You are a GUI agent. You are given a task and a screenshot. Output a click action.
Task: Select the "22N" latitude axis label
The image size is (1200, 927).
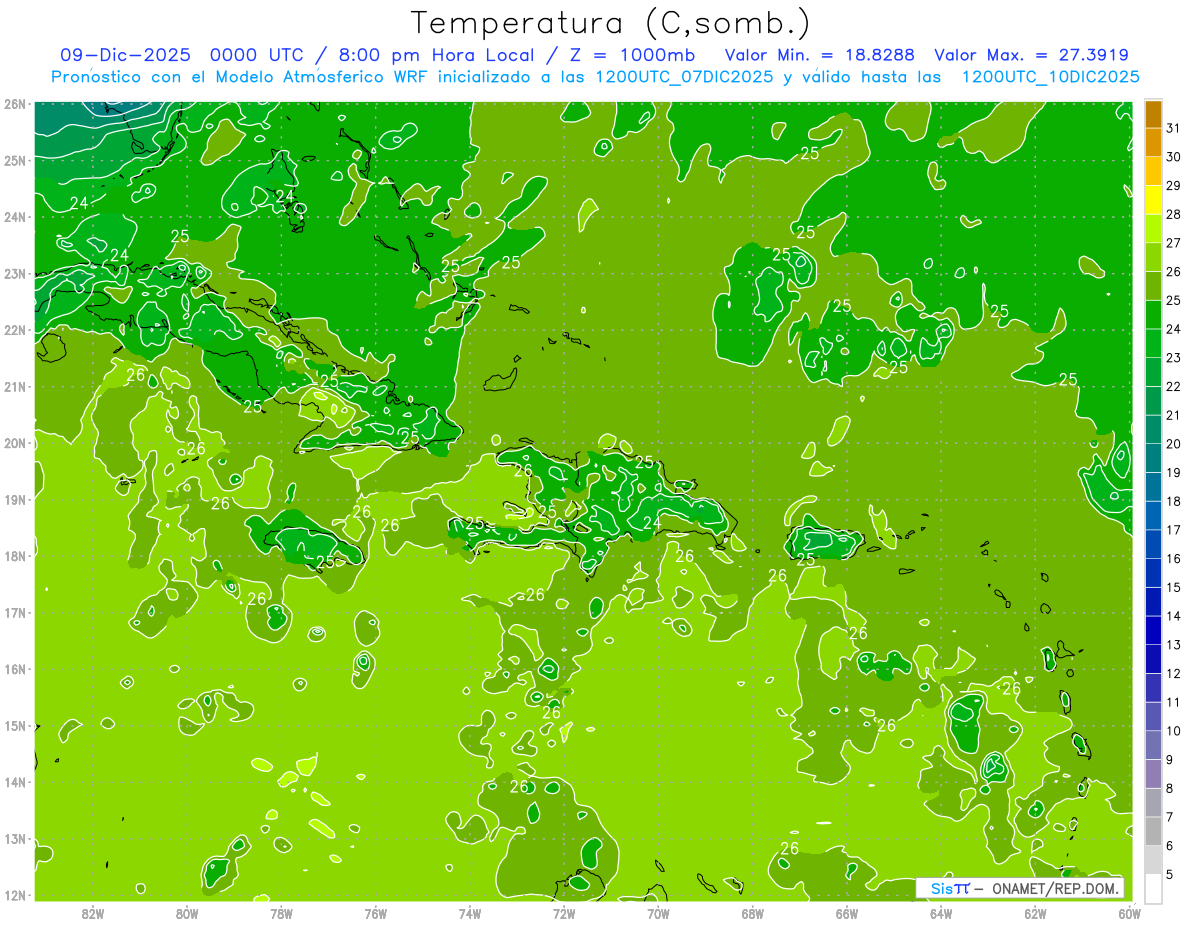coord(14,330)
